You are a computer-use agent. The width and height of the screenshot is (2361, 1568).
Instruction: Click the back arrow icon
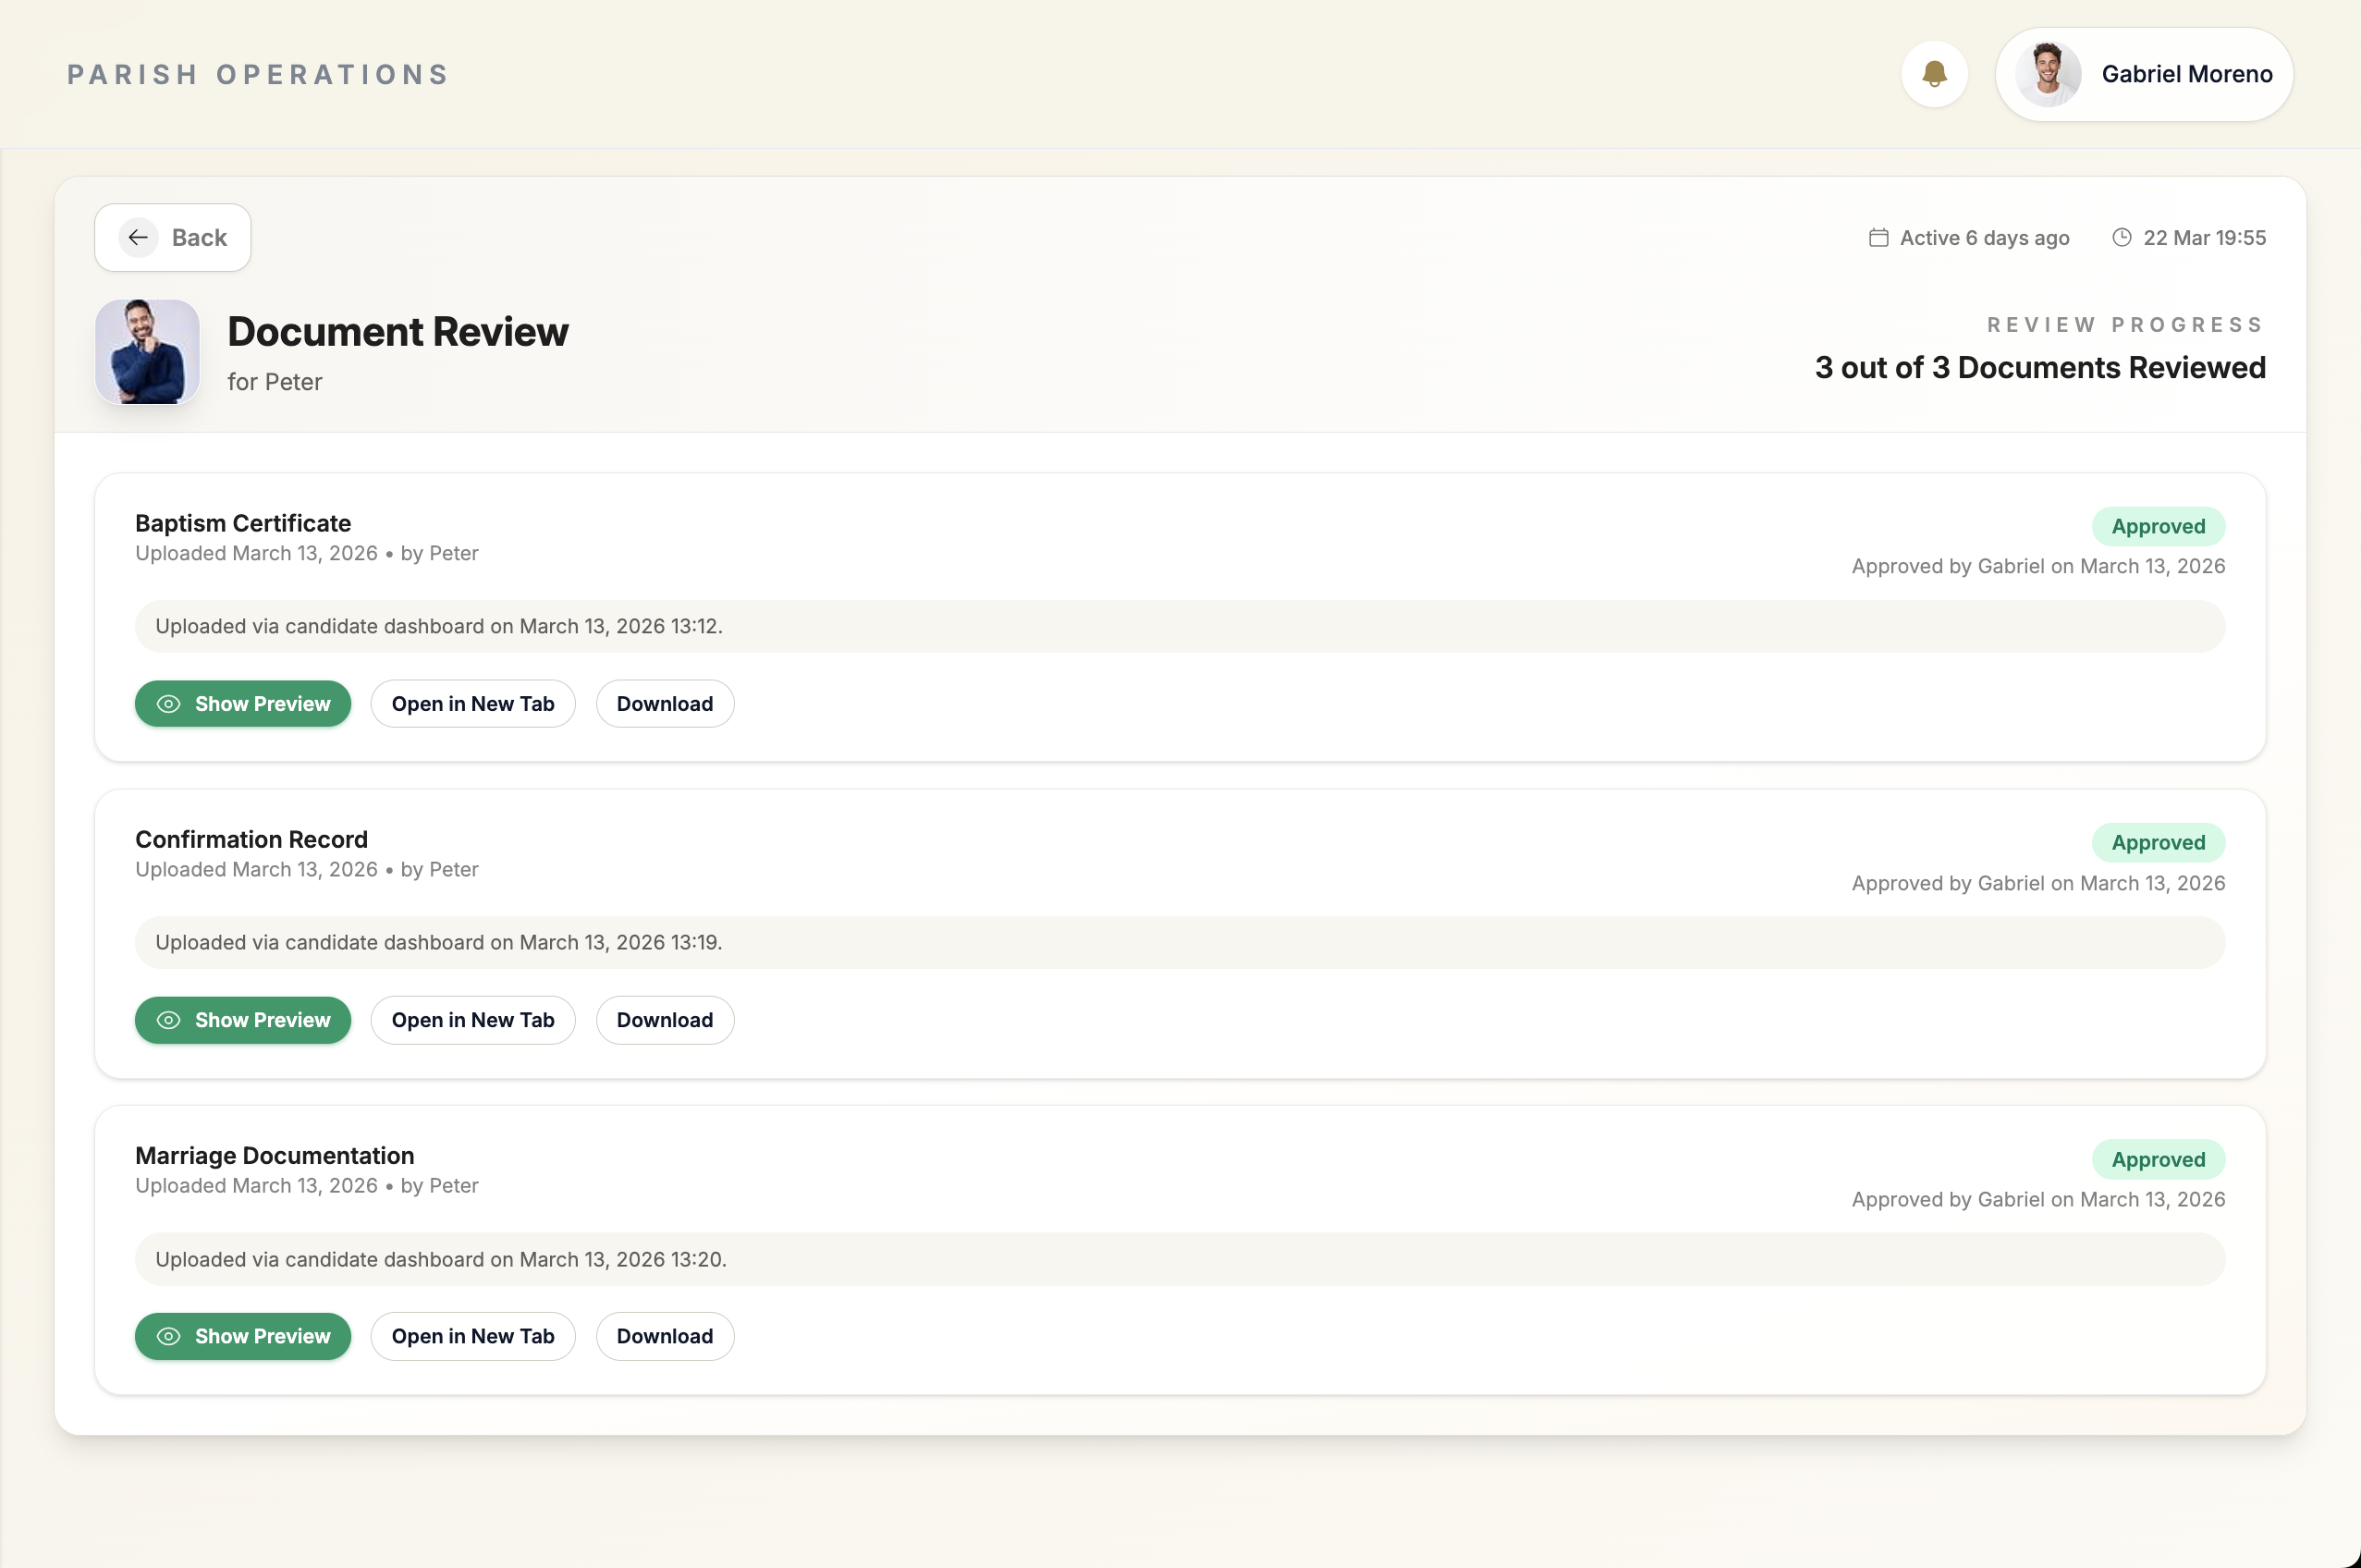pyautogui.click(x=138, y=237)
